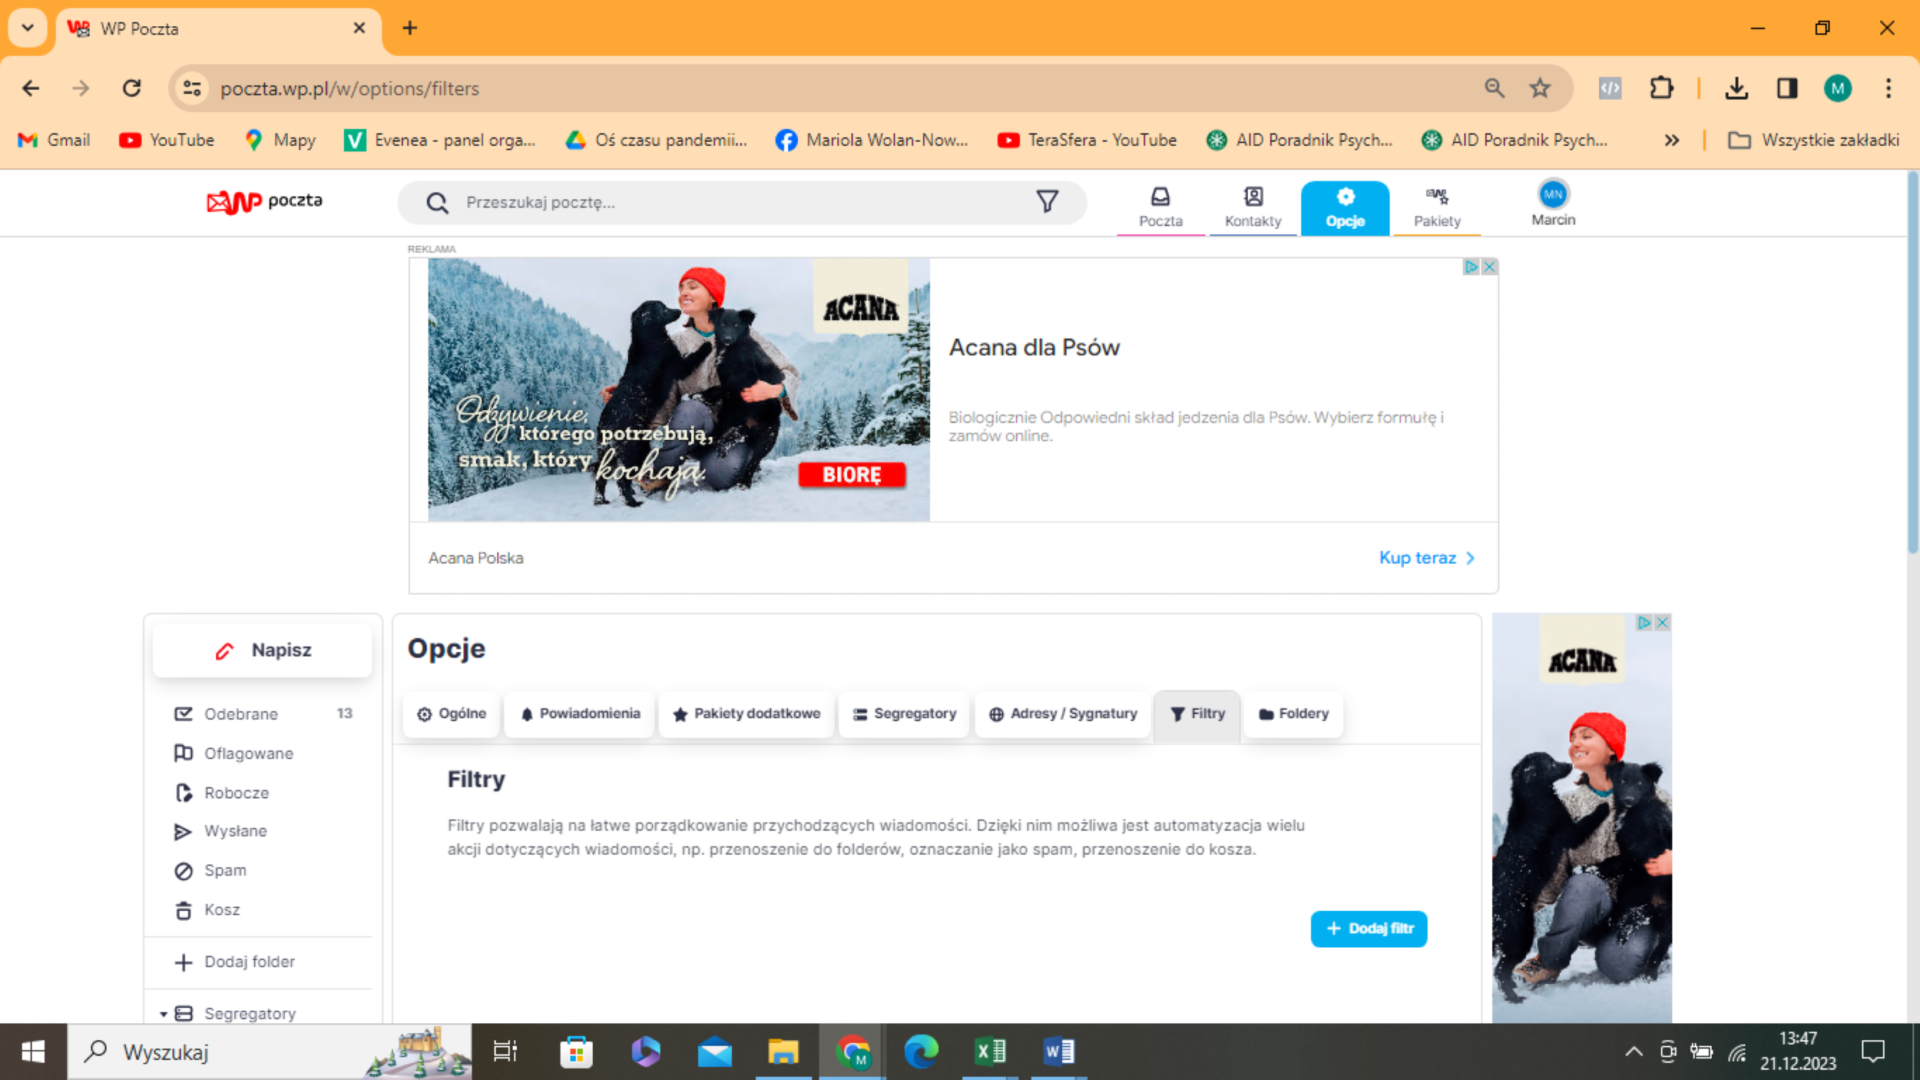
Task: Click the WP poczta logo
Action: point(264,201)
